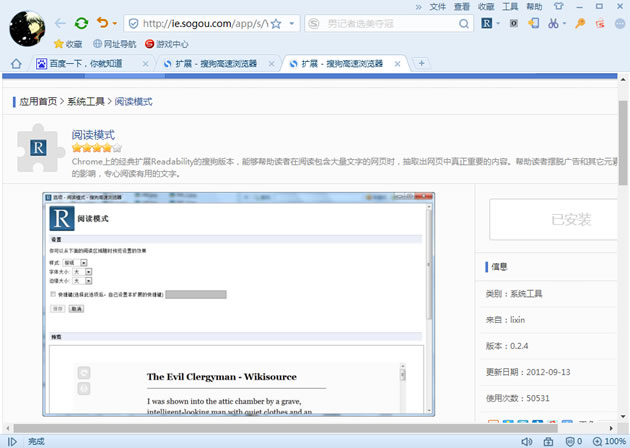Click the home page icon
The height and width of the screenshot is (448, 630).
(x=16, y=63)
